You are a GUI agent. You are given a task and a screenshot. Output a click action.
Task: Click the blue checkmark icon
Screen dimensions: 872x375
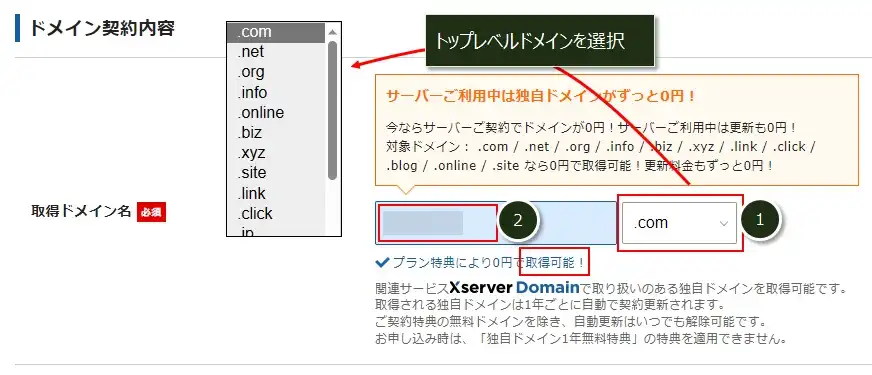[382, 263]
